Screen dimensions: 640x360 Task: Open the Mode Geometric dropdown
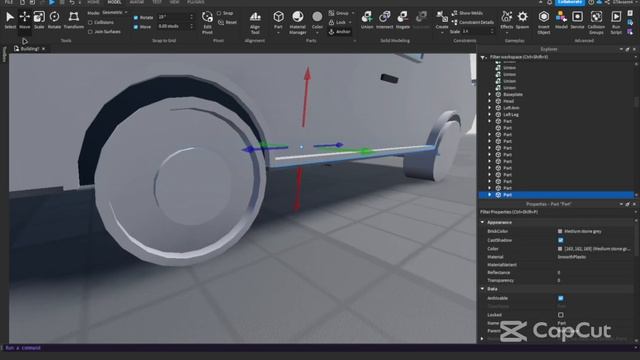pos(114,13)
